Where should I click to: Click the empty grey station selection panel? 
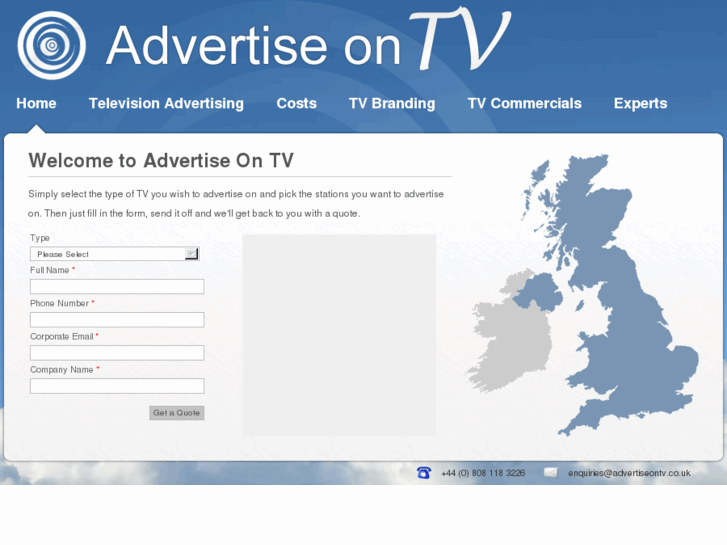(x=339, y=335)
